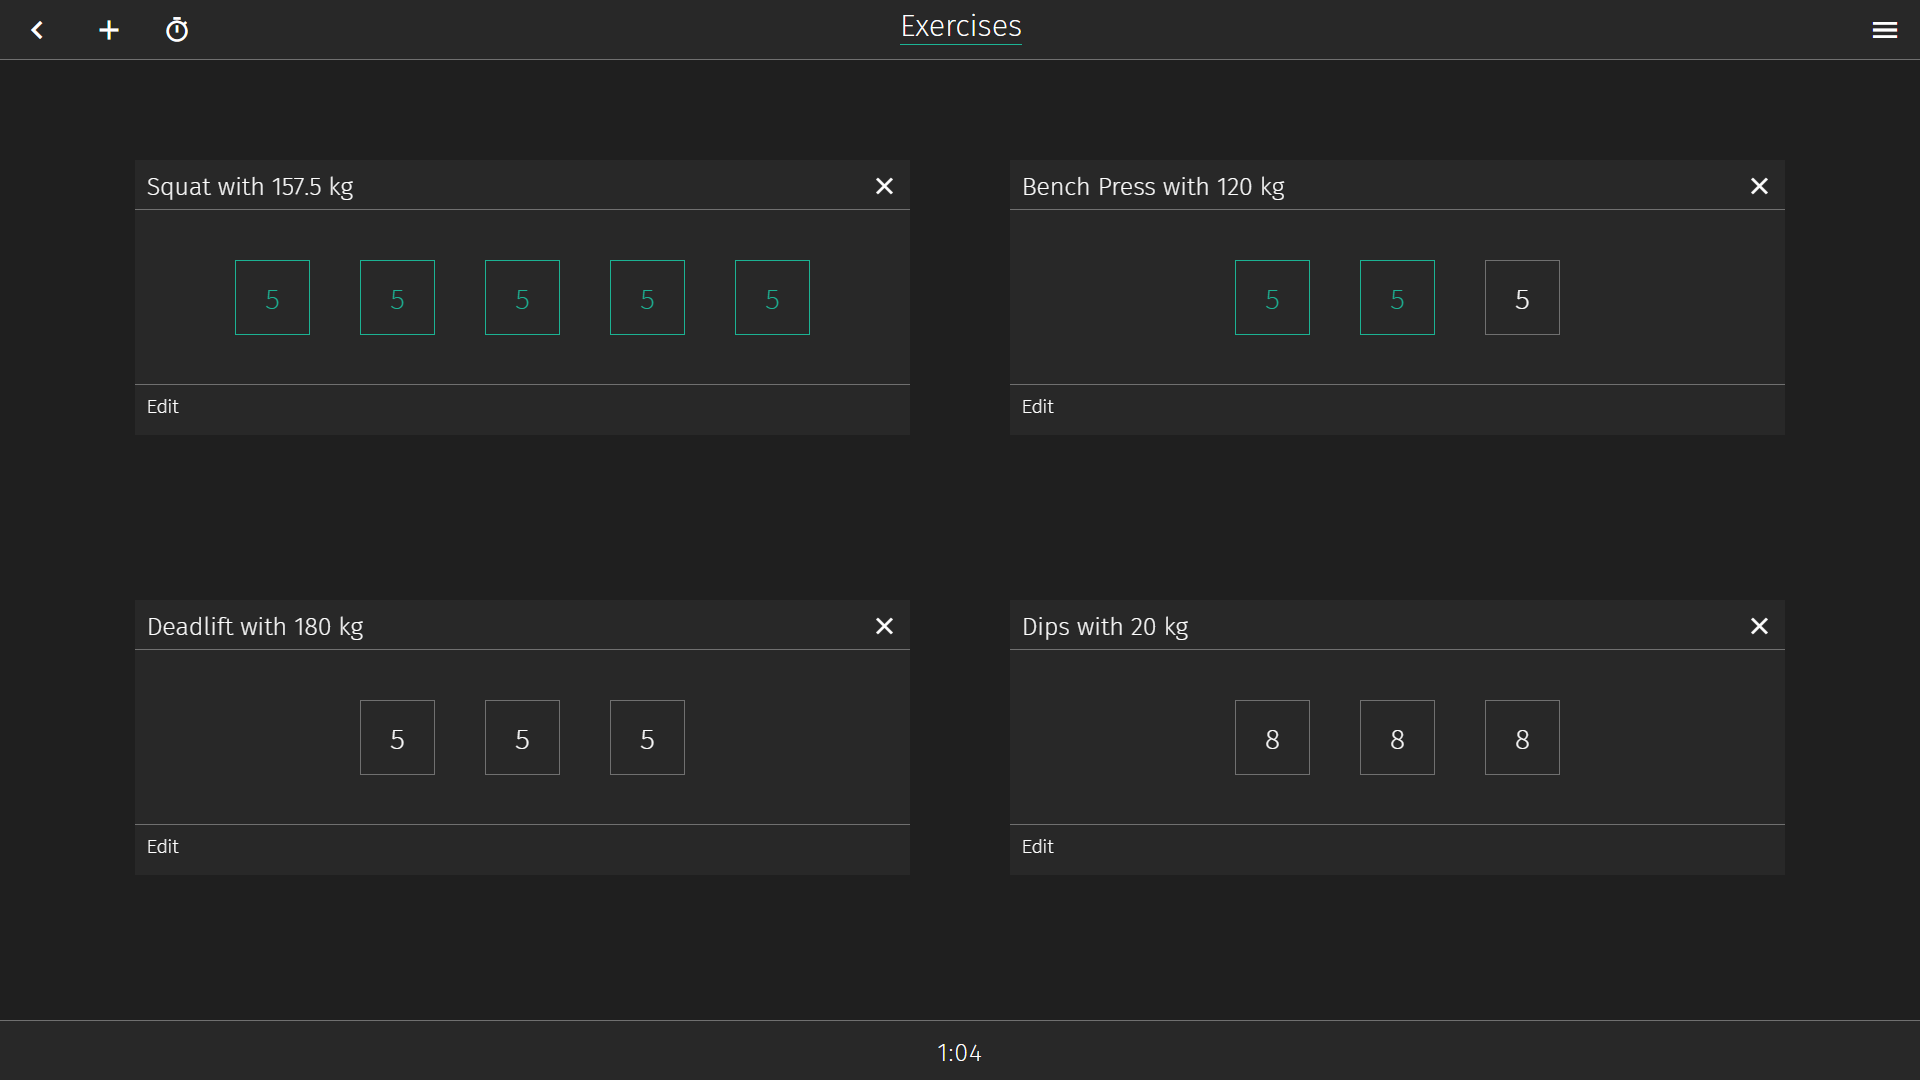1920x1080 pixels.
Task: Remove the Squat exercise card
Action: click(x=884, y=186)
